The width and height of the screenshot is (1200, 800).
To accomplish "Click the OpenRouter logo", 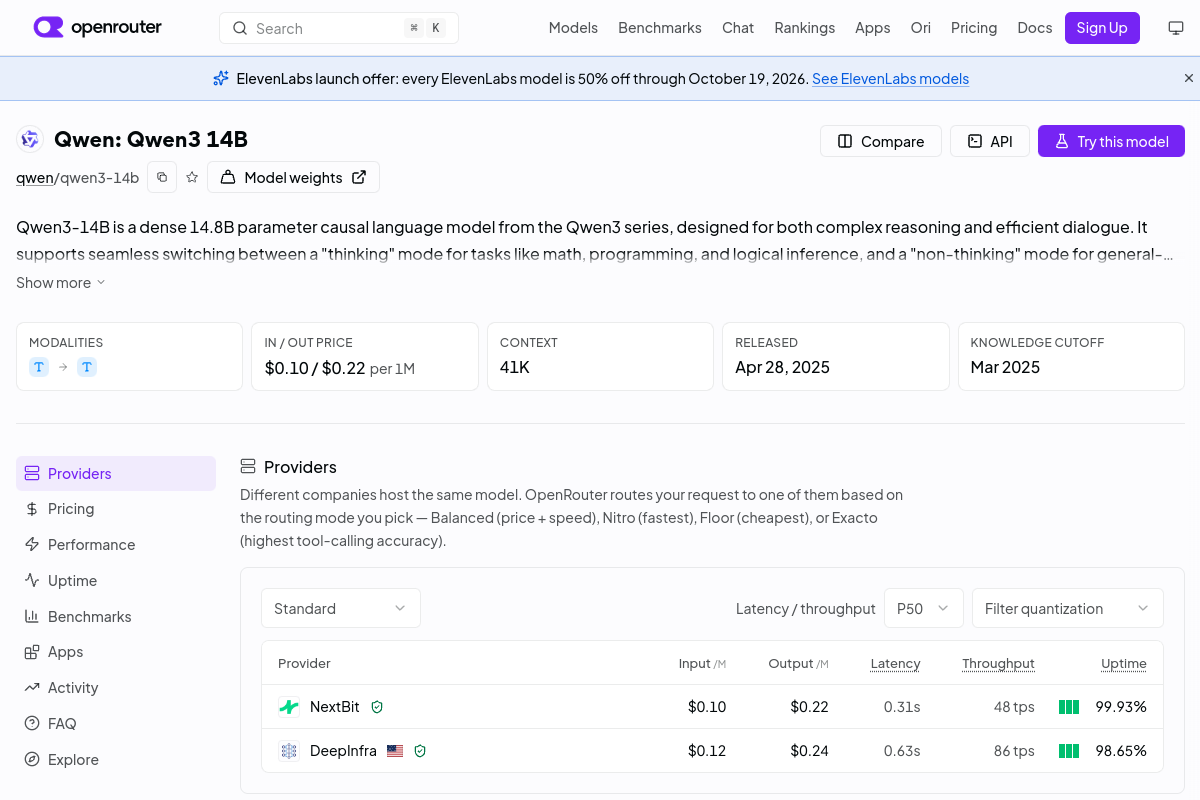I will [x=98, y=27].
